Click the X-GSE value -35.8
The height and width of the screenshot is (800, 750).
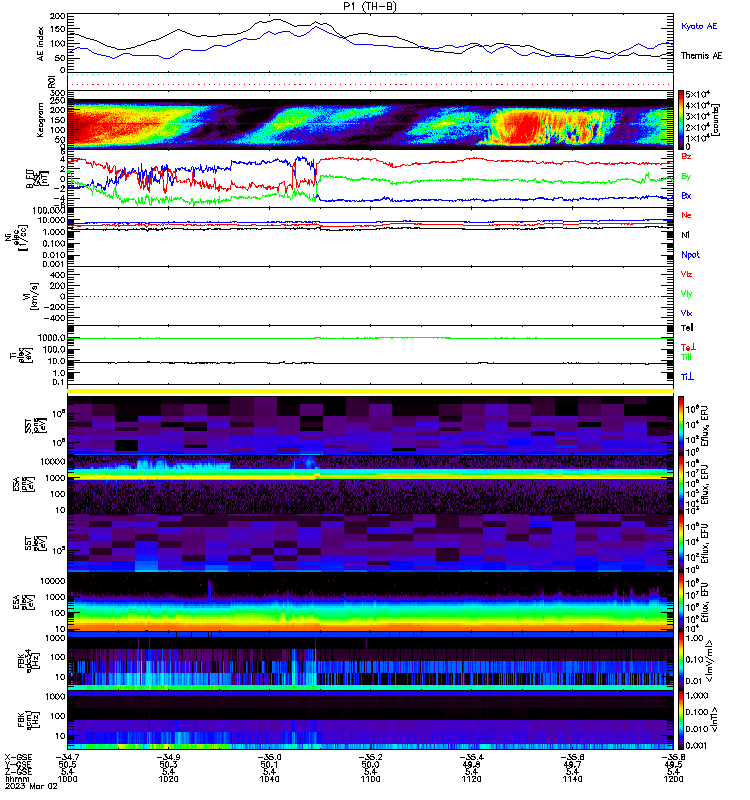coord(673,757)
